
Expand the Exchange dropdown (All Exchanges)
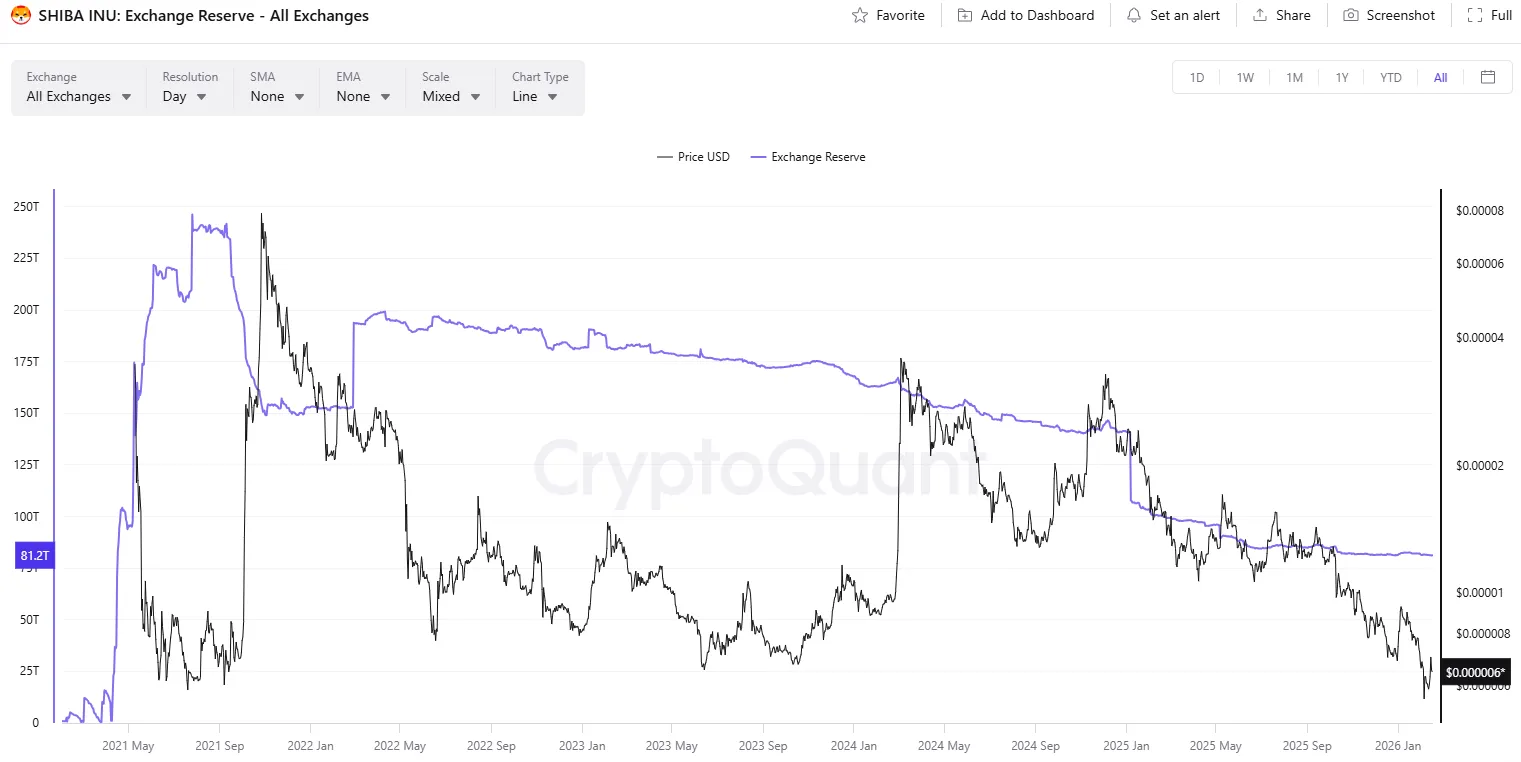tap(79, 96)
